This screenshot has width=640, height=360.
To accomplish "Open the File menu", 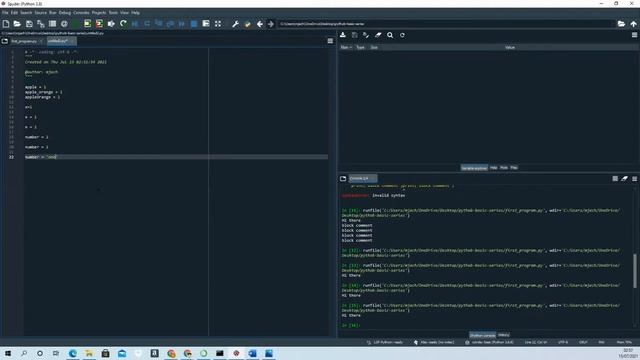I will click(5, 13).
